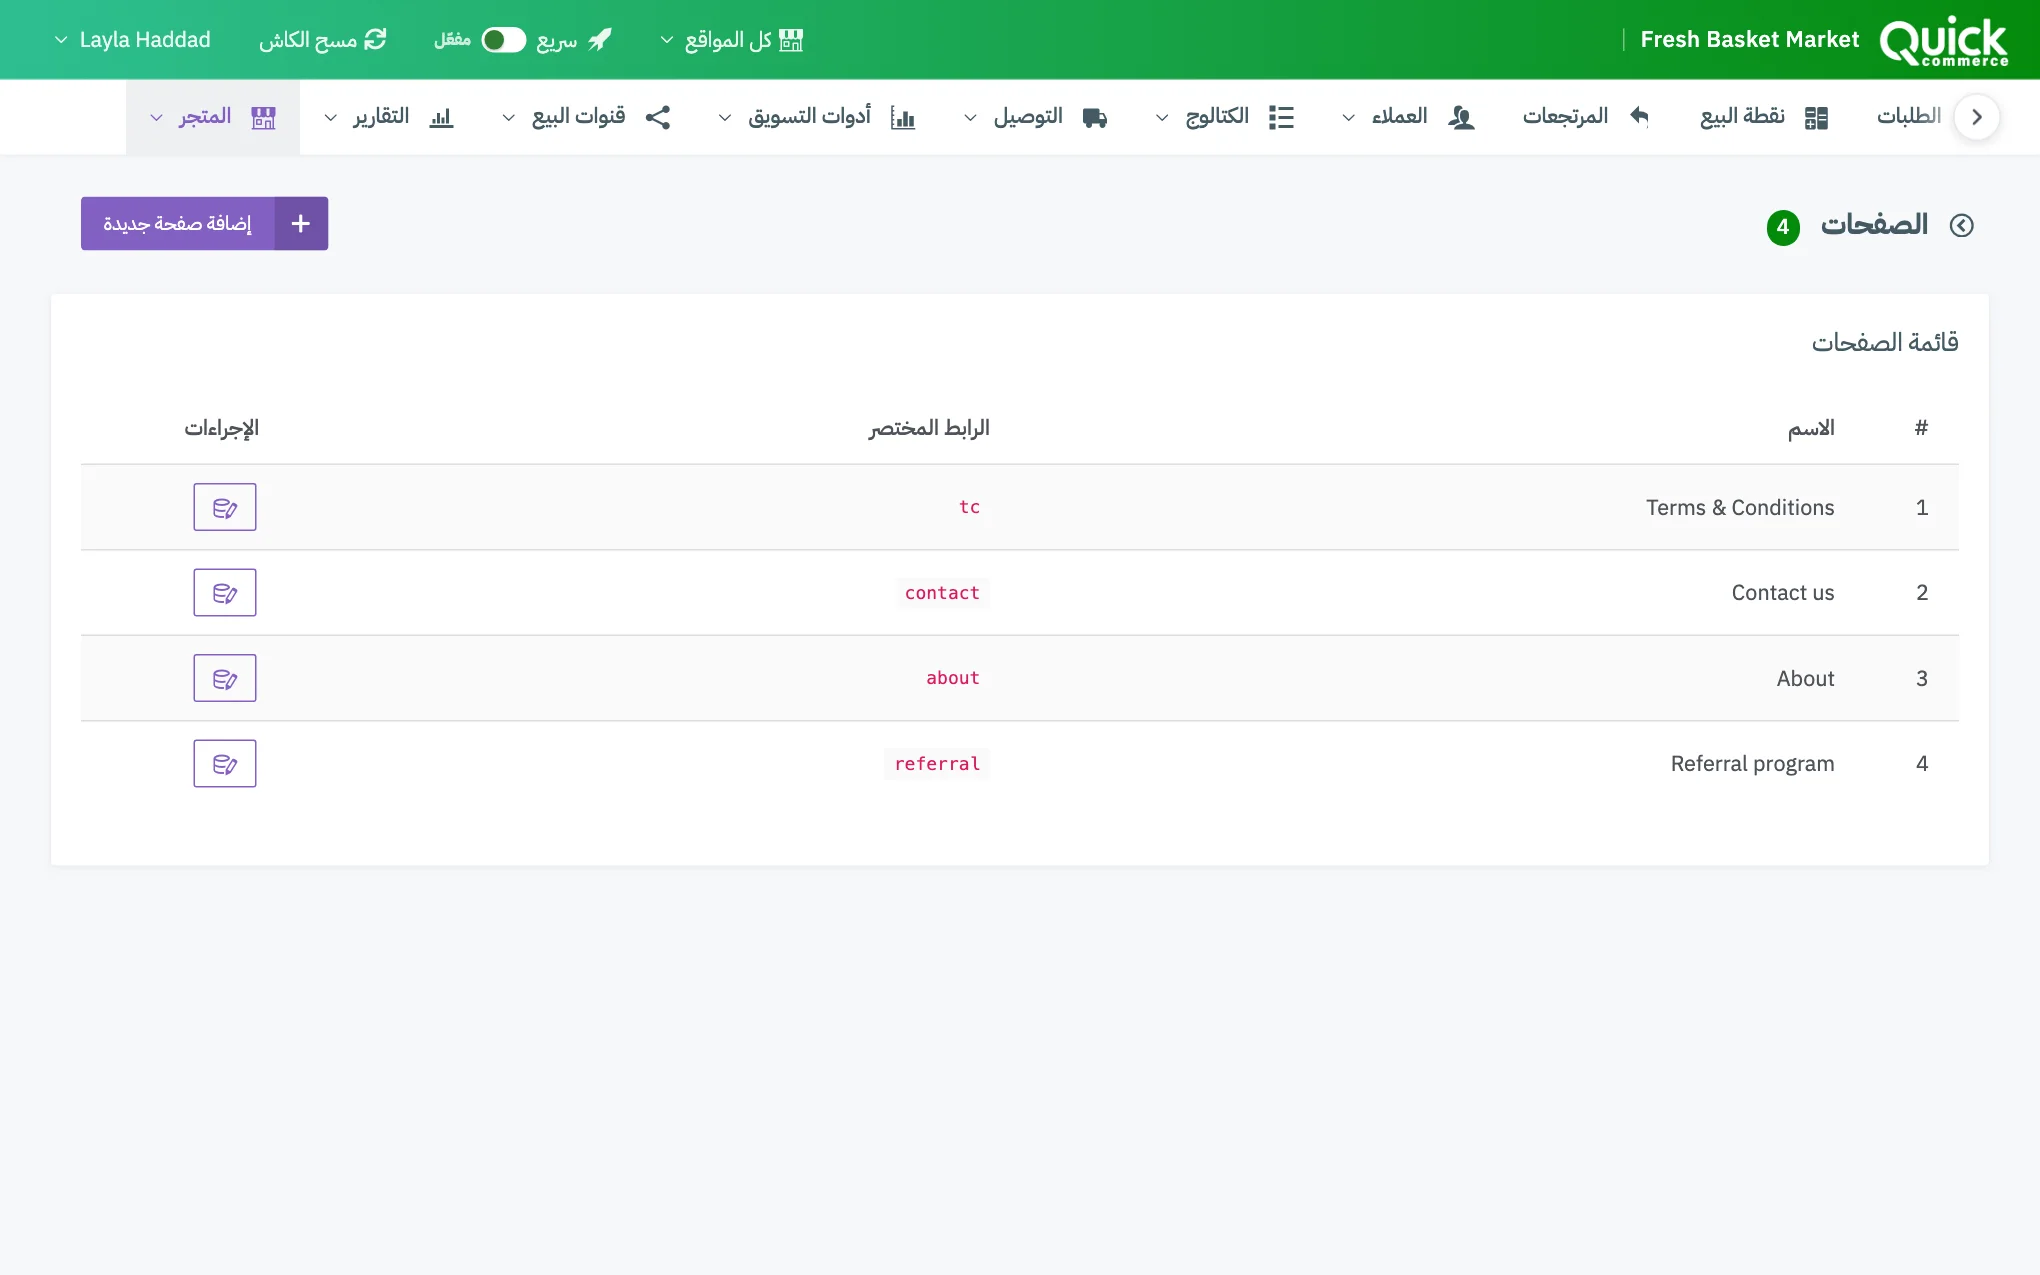The width and height of the screenshot is (2040, 1275).
Task: Click the edit icon for Terms & Conditions row
Action: click(225, 507)
